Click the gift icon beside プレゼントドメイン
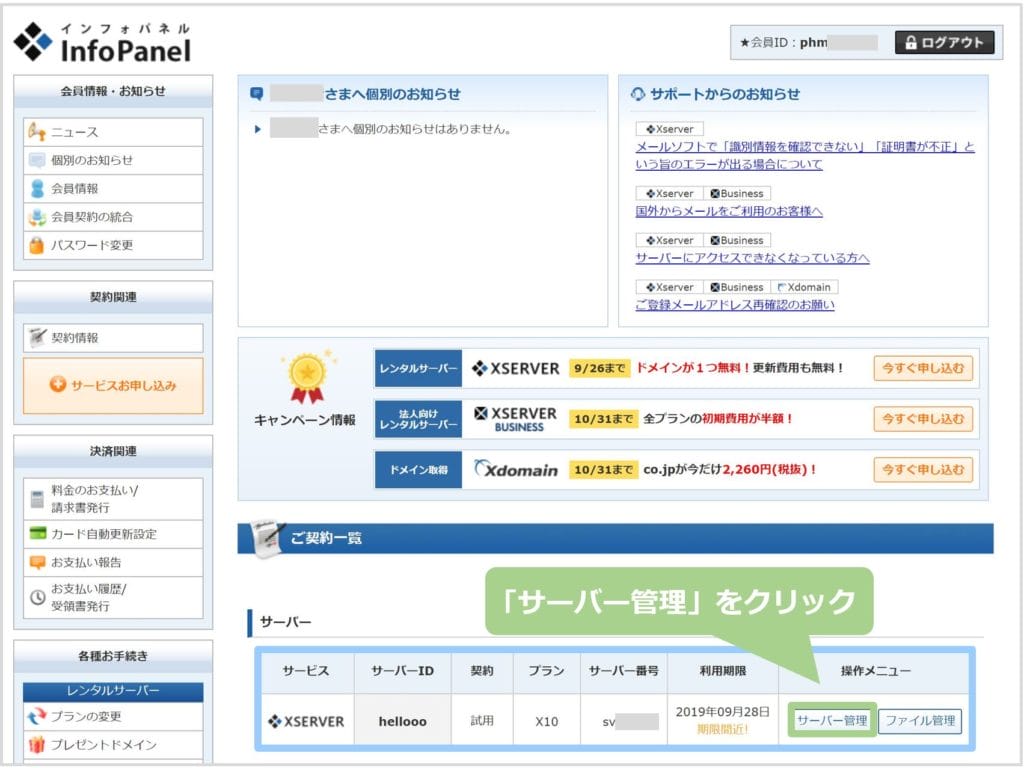 (37, 744)
